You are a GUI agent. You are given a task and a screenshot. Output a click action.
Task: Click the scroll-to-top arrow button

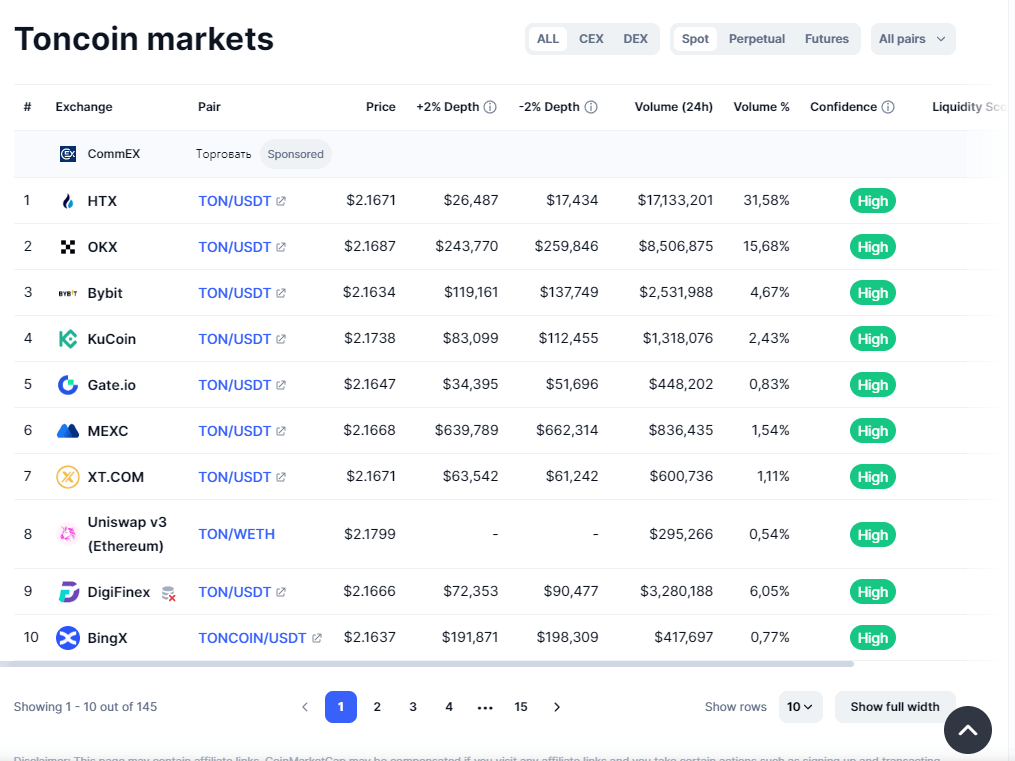967,730
